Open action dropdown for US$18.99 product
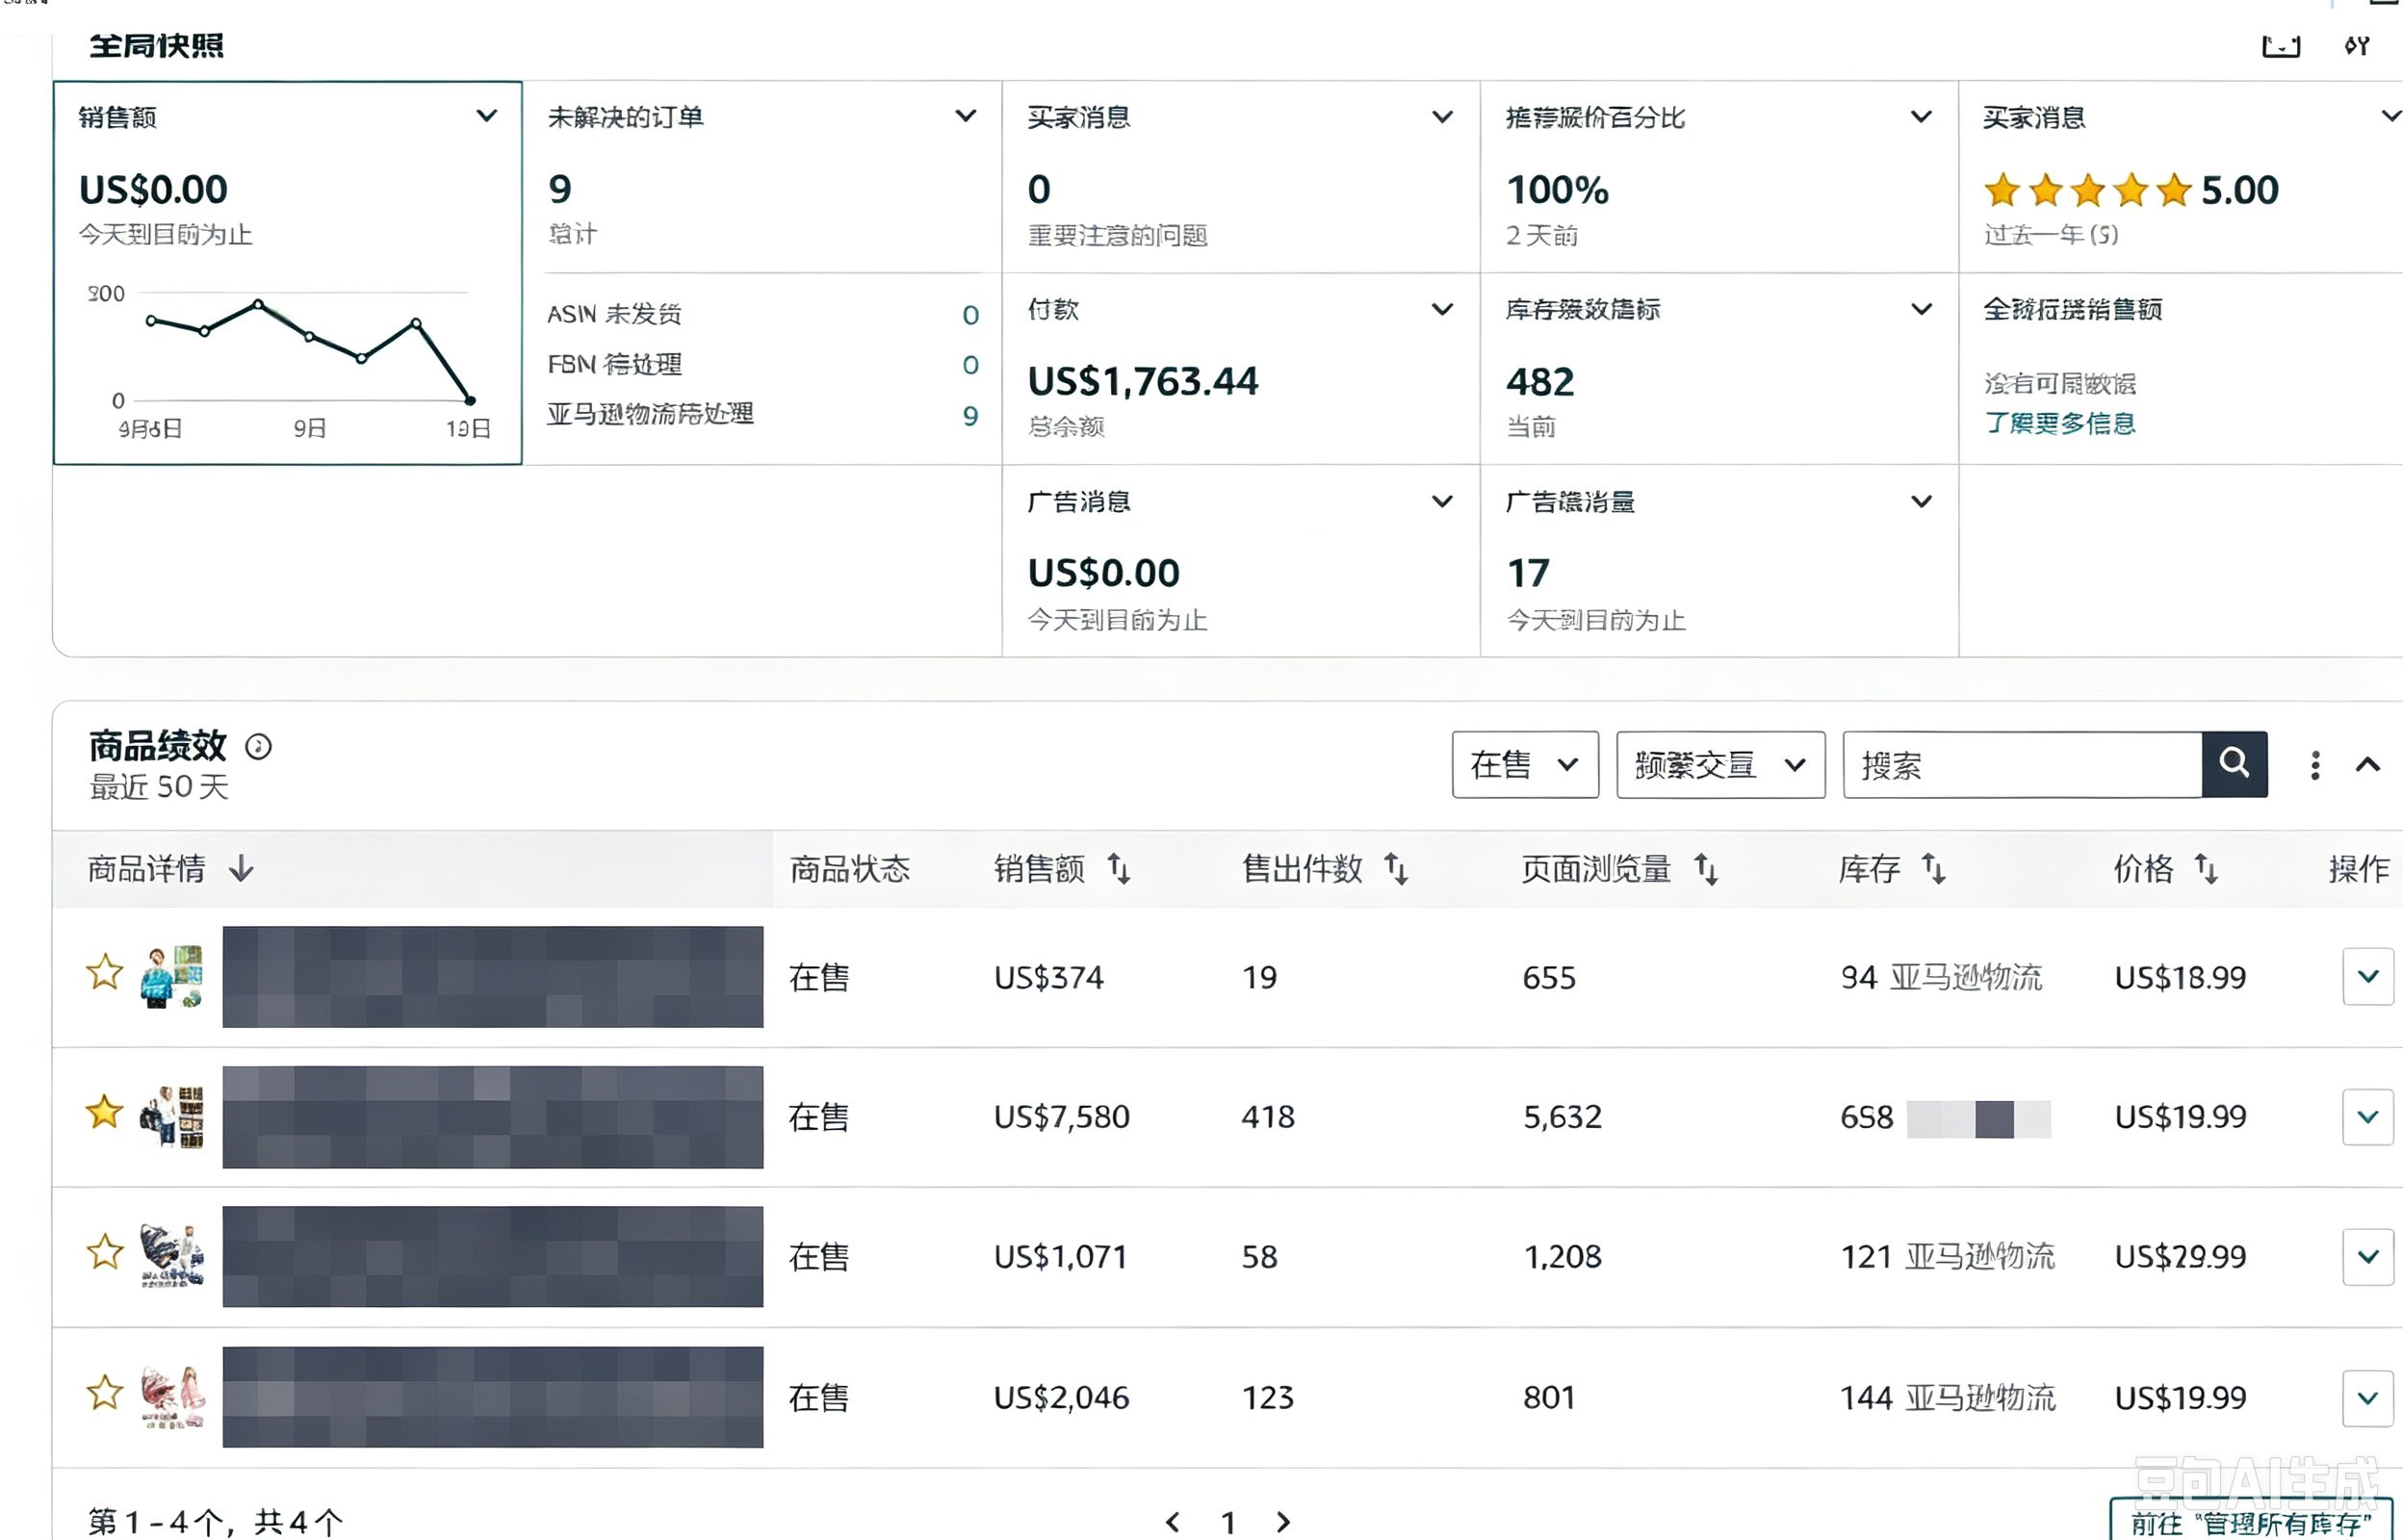 tap(2367, 976)
